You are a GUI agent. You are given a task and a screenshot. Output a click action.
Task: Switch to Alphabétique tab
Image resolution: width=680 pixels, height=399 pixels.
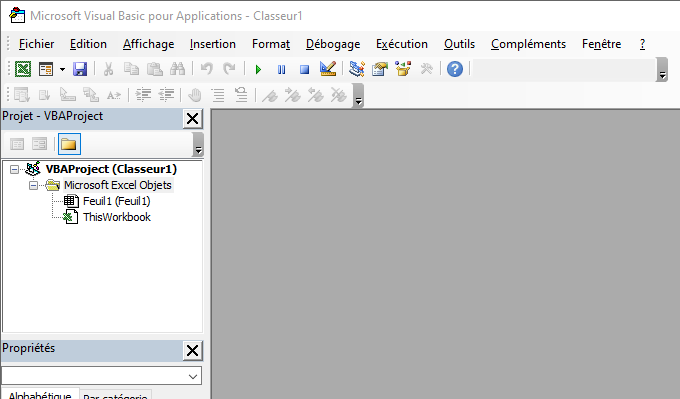[x=40, y=395]
